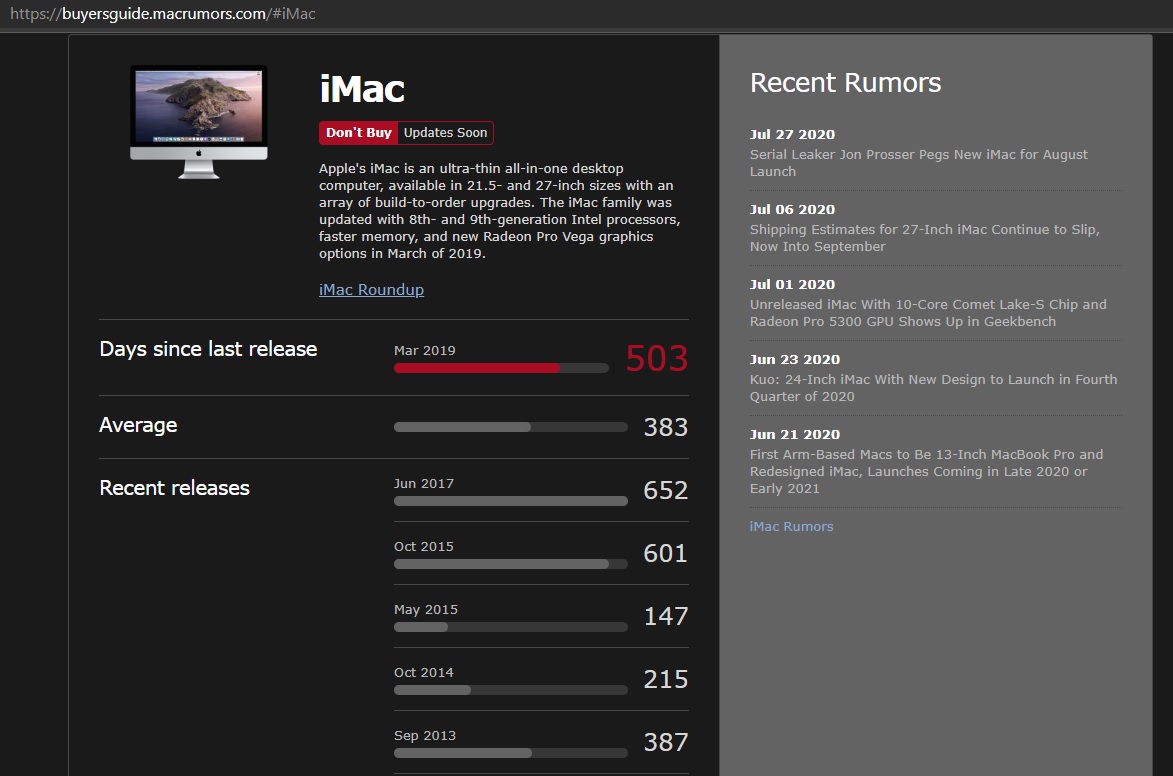Click the Sep 2013 release bar
The height and width of the screenshot is (776, 1173).
tap(511, 753)
